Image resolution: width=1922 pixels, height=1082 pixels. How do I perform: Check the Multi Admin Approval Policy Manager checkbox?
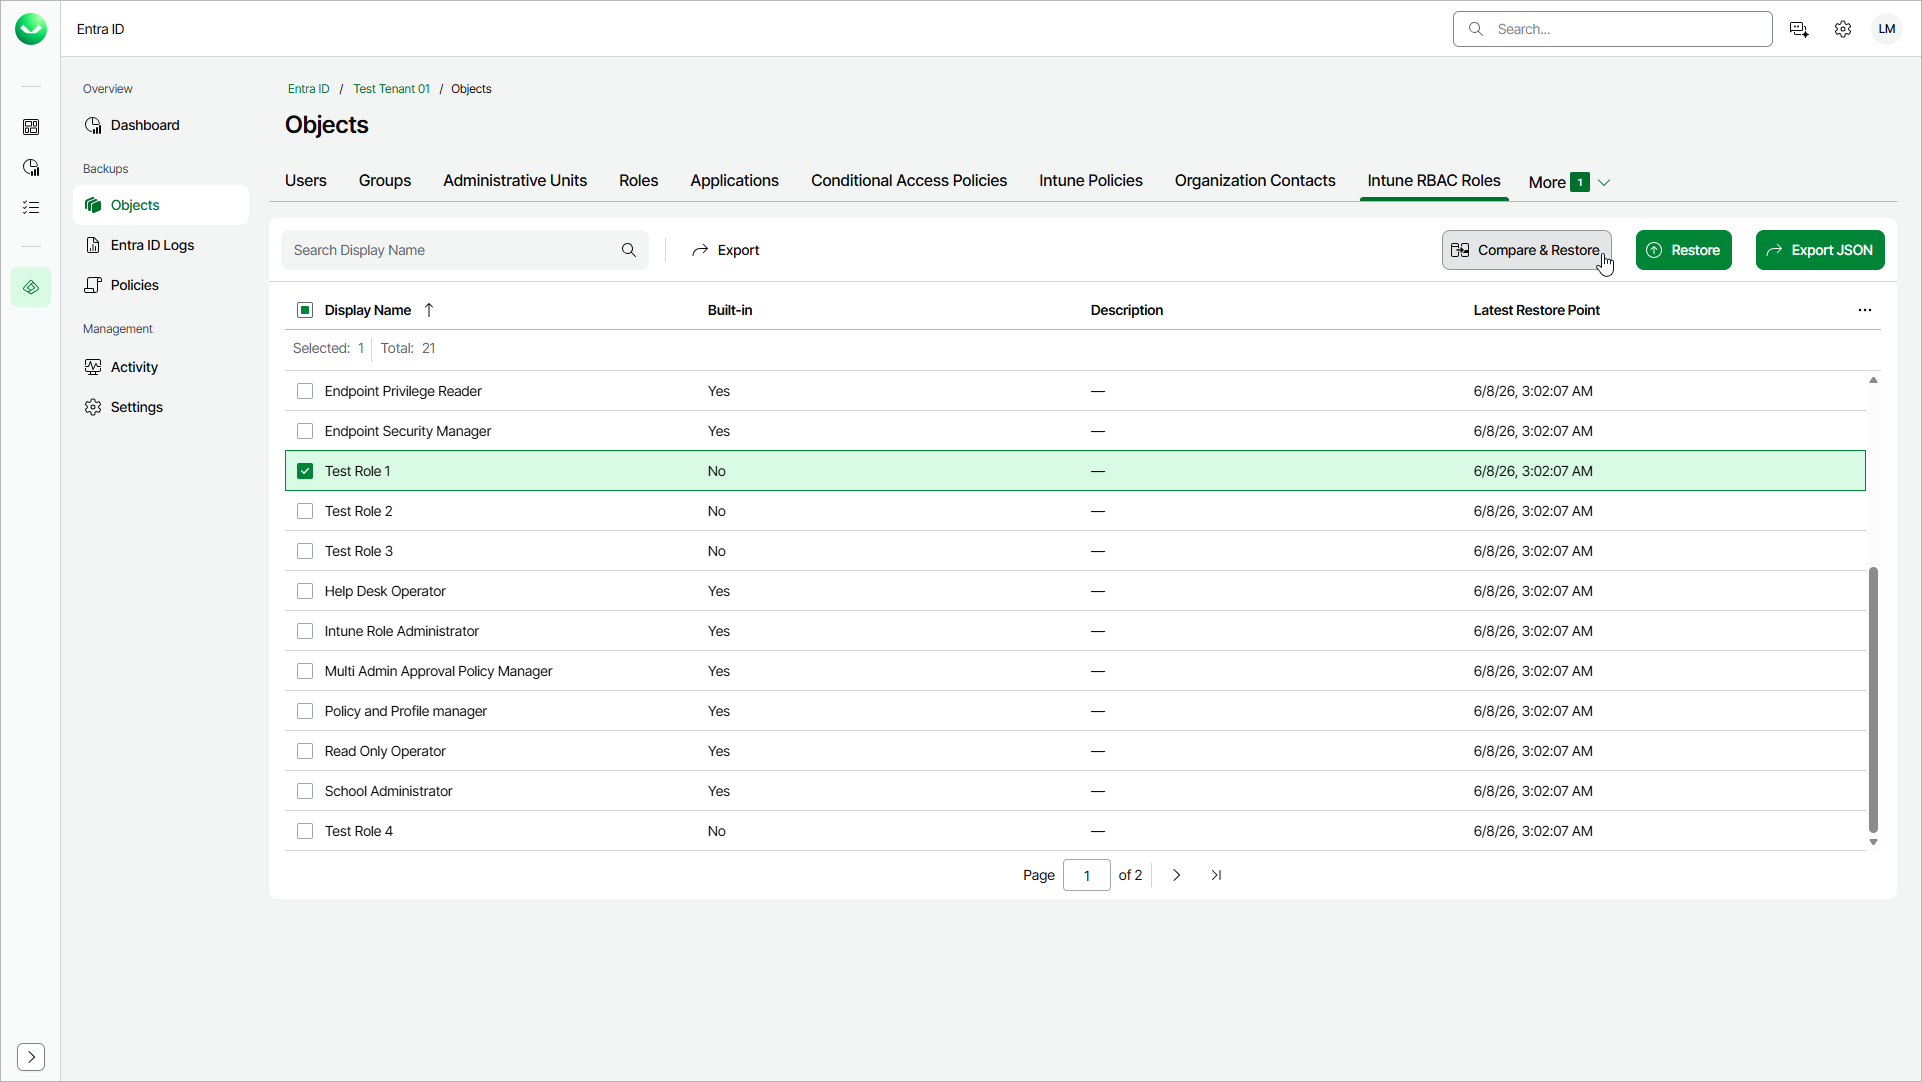coord(305,671)
